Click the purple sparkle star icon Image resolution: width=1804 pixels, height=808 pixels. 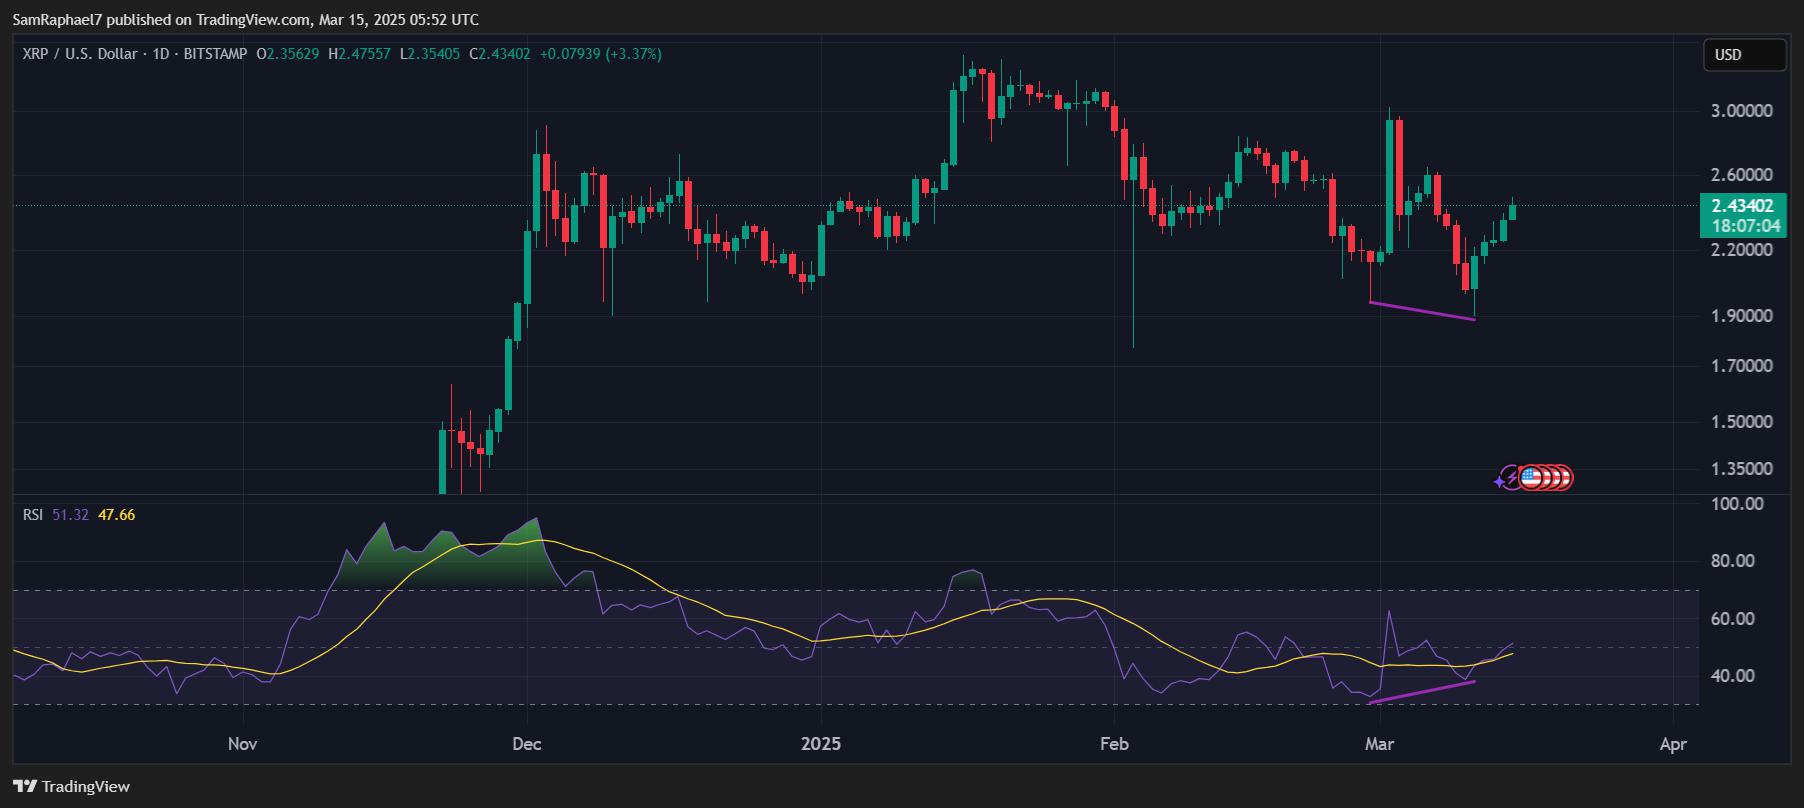click(x=1500, y=482)
